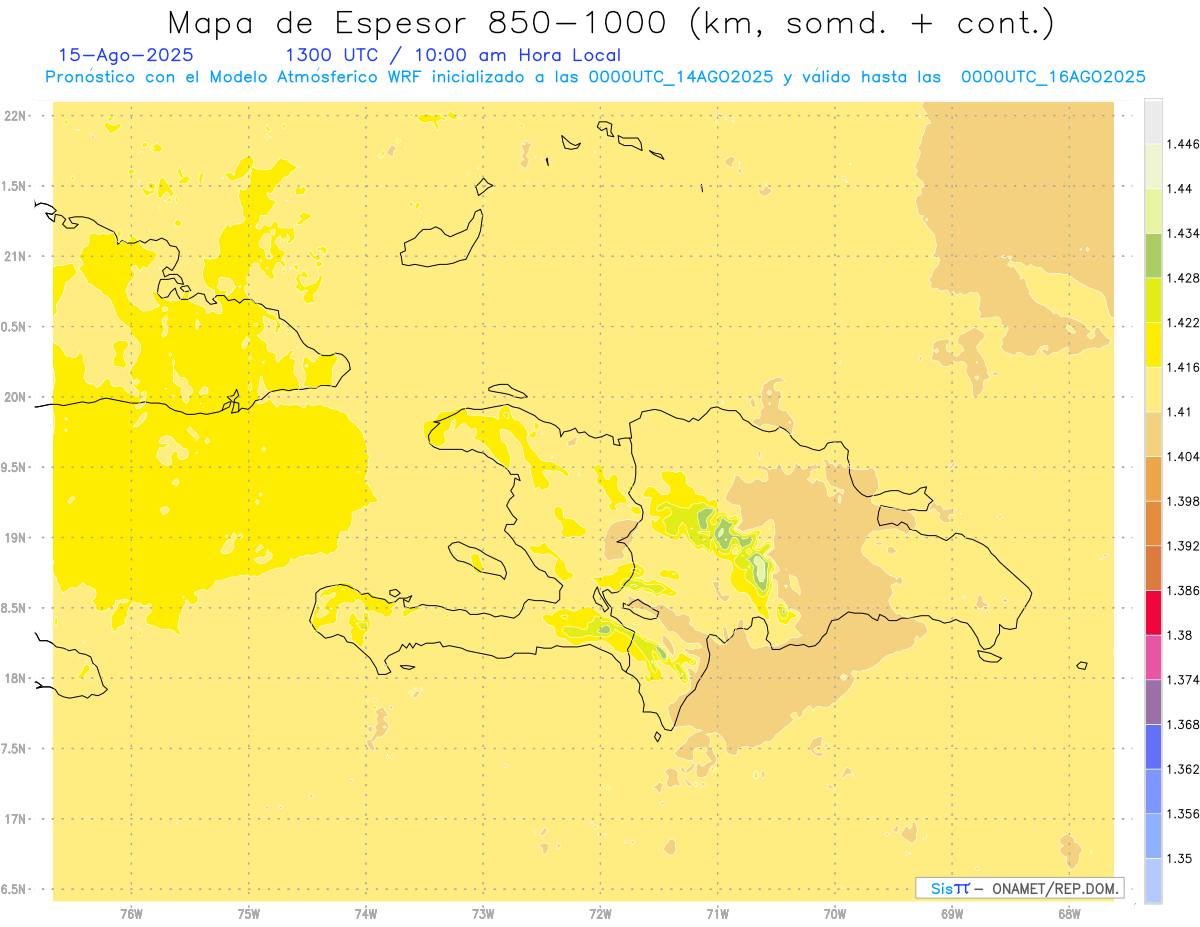The height and width of the screenshot is (927, 1200).
Task: Click the "18N" latitude label
Action: 15,678
